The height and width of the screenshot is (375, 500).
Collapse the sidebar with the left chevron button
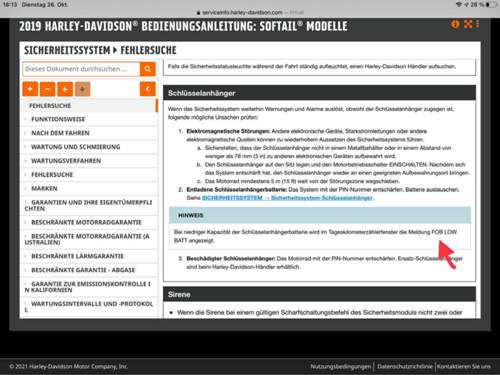(x=148, y=89)
